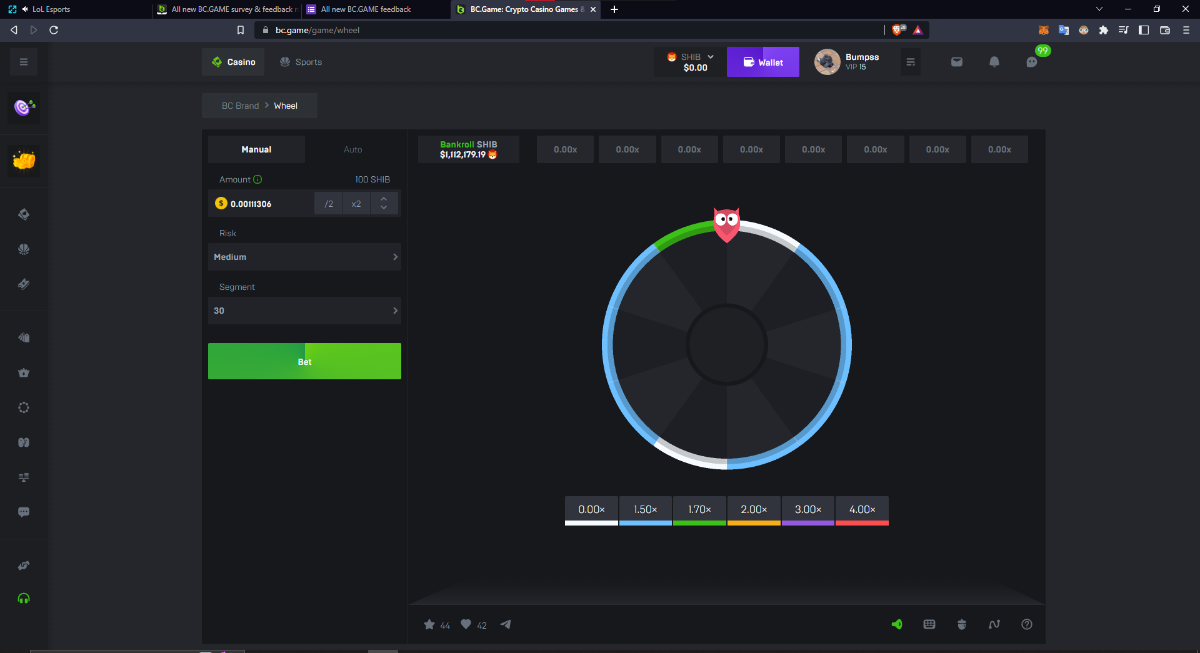Click the live stats graph icon
This screenshot has width=1200, height=653.
point(994,625)
